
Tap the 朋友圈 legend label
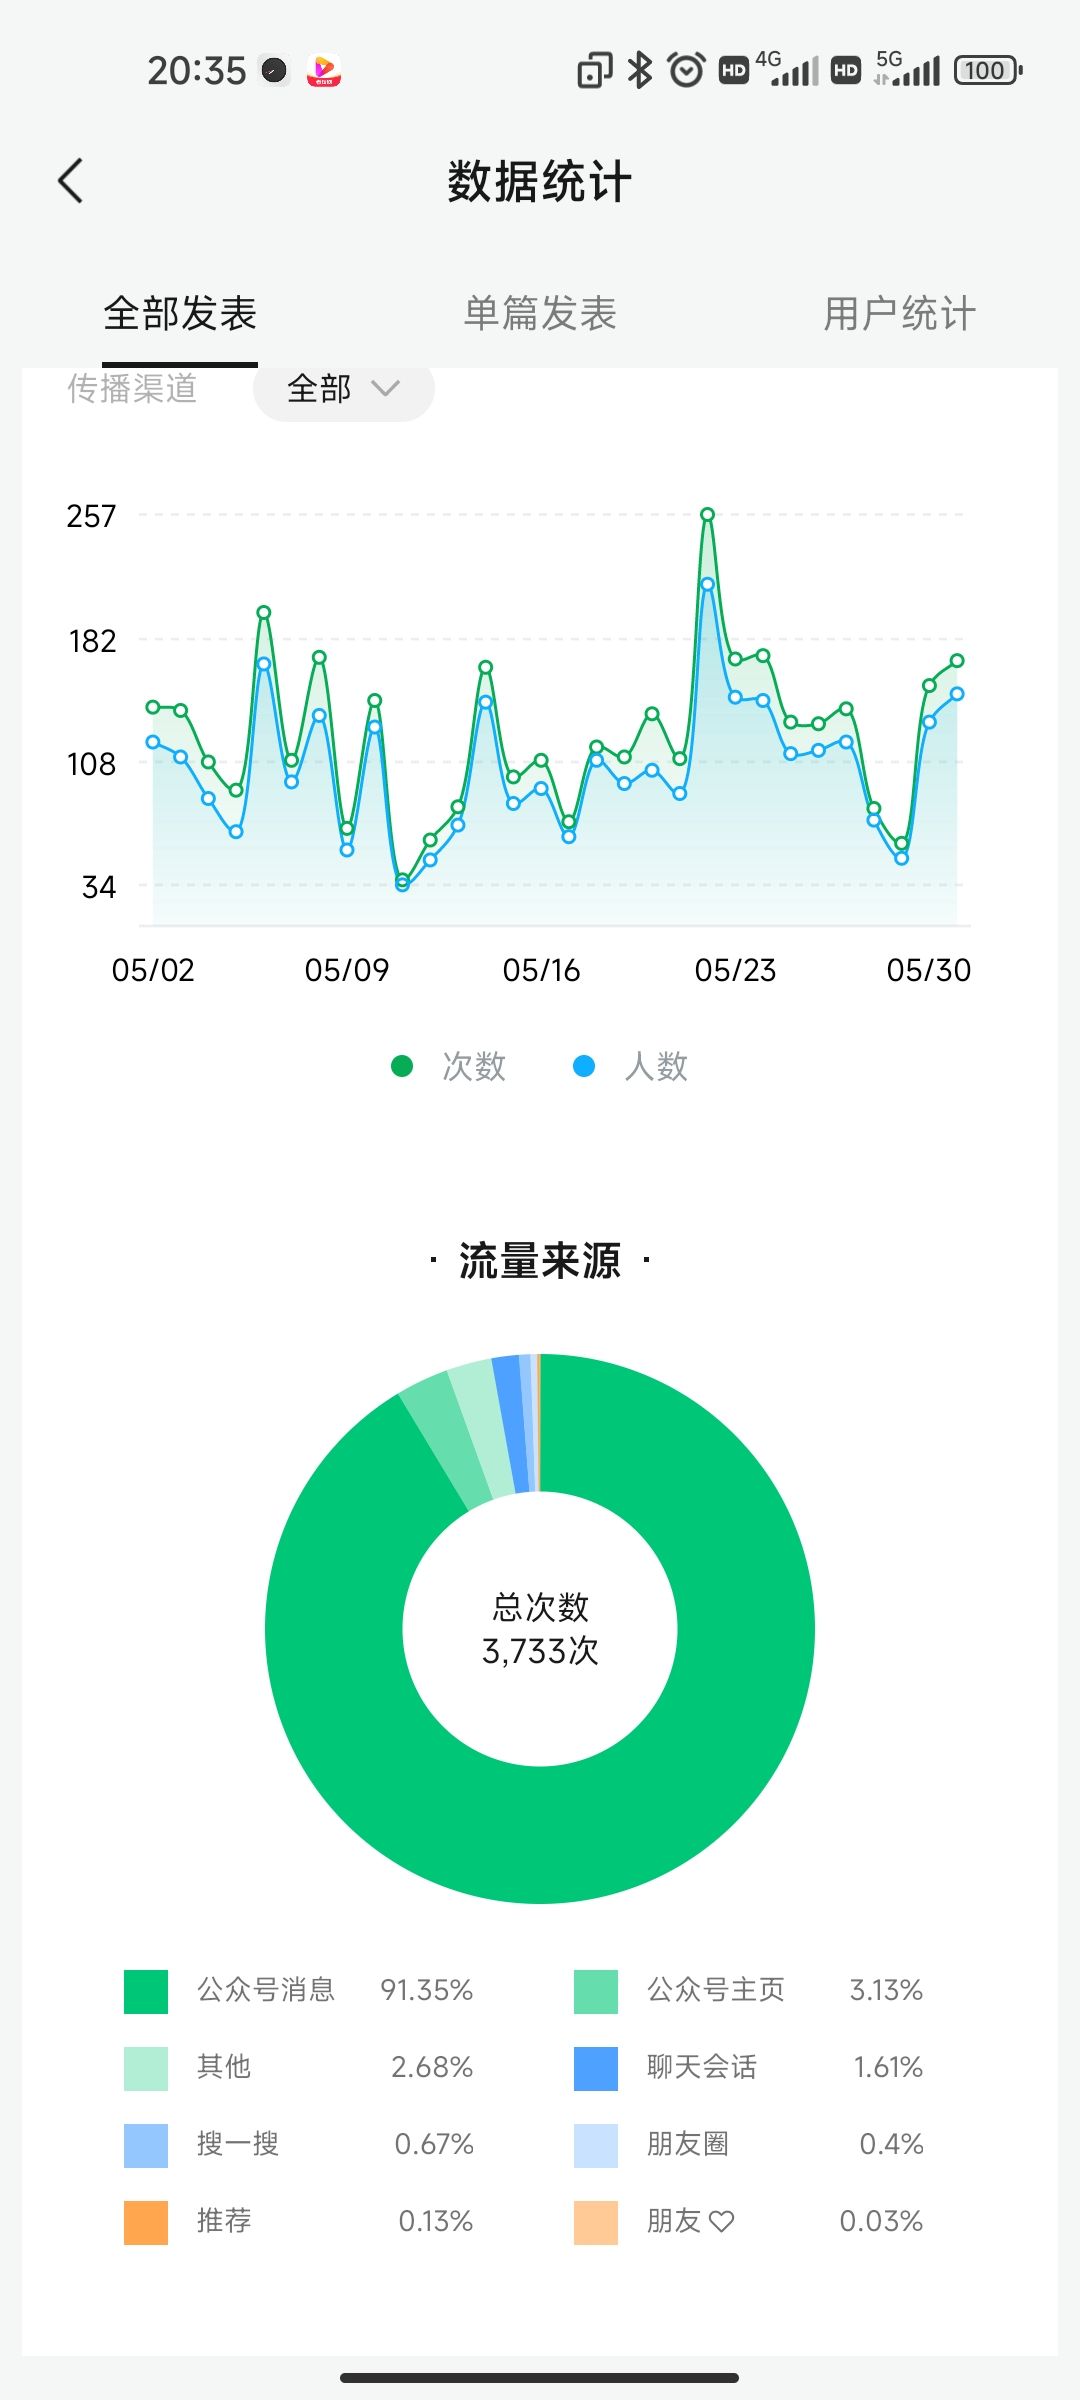[x=688, y=2144]
